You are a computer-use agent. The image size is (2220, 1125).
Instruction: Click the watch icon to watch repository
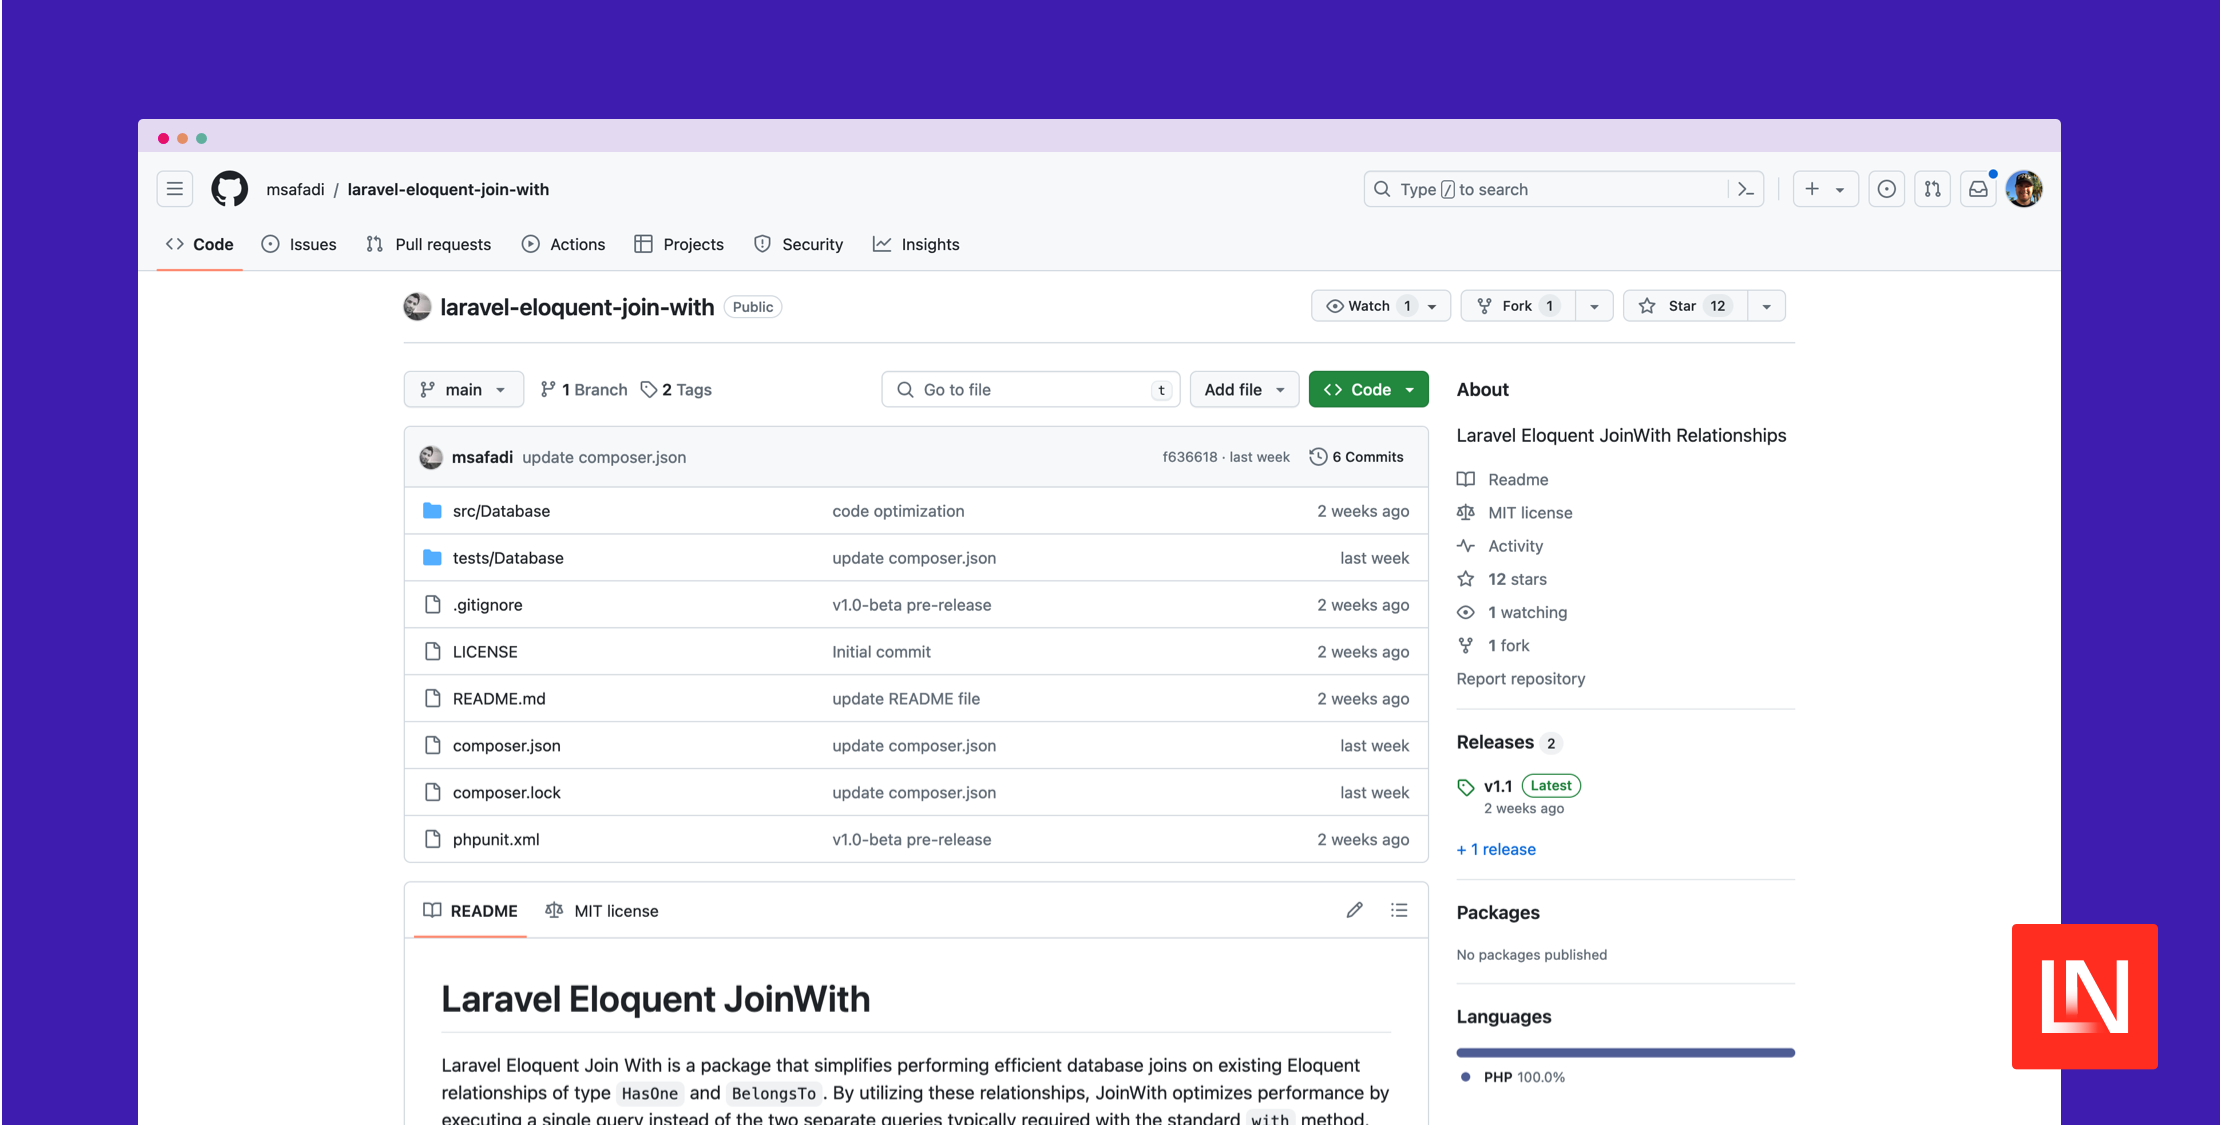pos(1335,306)
